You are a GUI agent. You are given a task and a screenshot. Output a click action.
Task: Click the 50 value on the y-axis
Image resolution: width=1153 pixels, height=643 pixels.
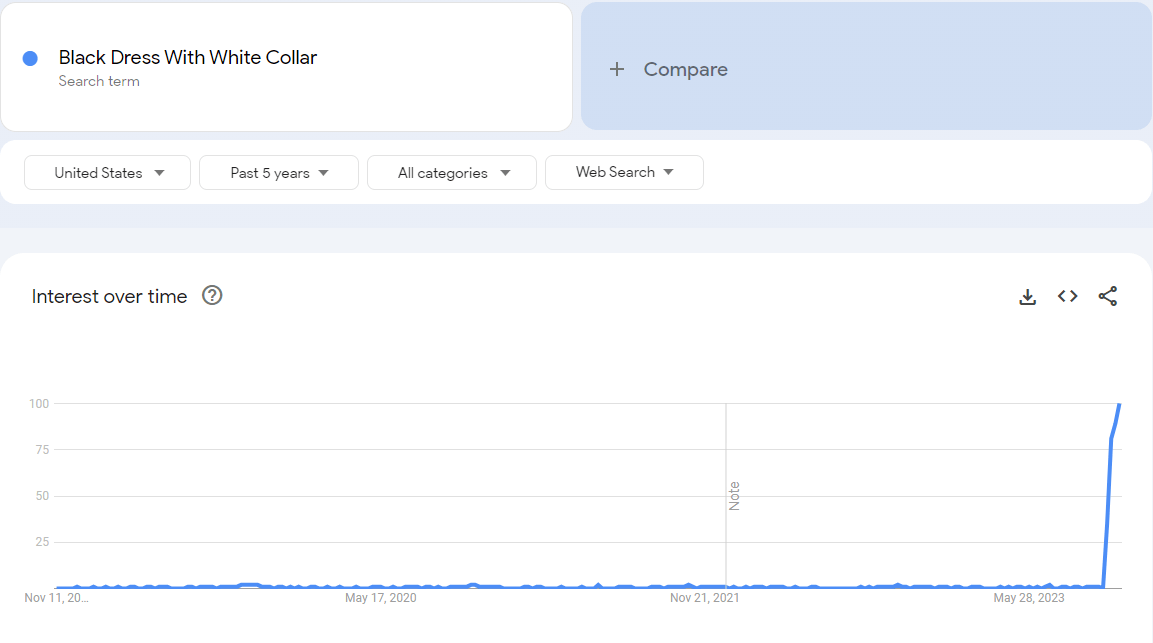point(41,496)
